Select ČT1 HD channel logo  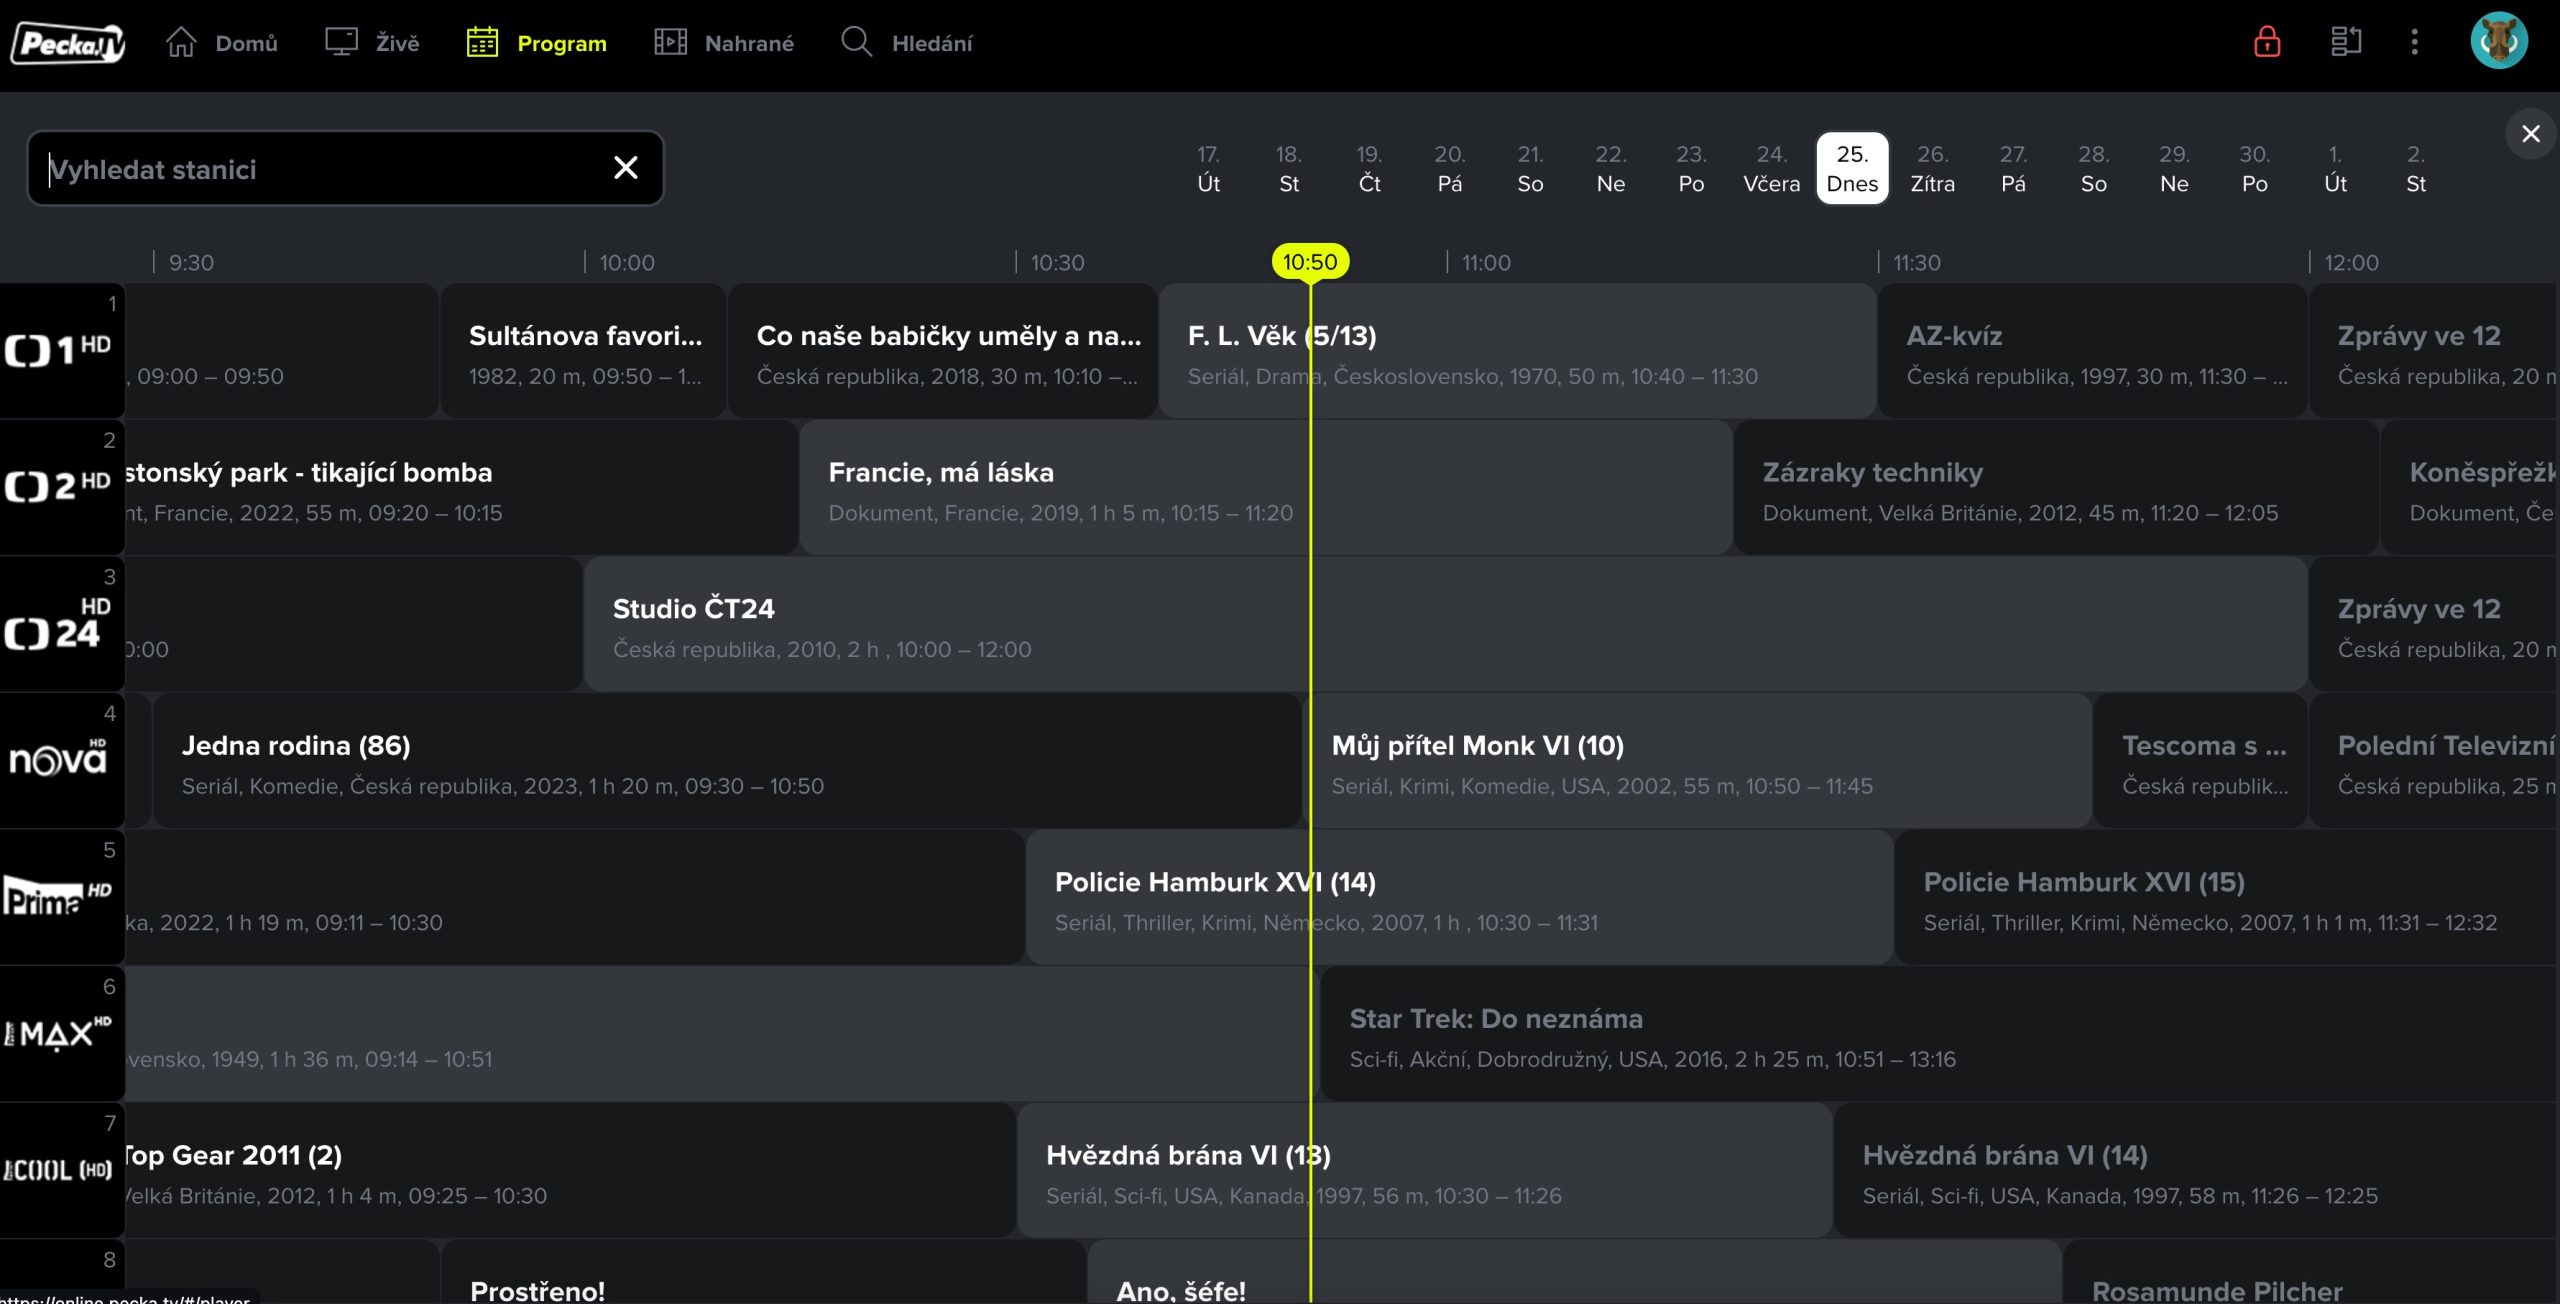[x=62, y=351]
